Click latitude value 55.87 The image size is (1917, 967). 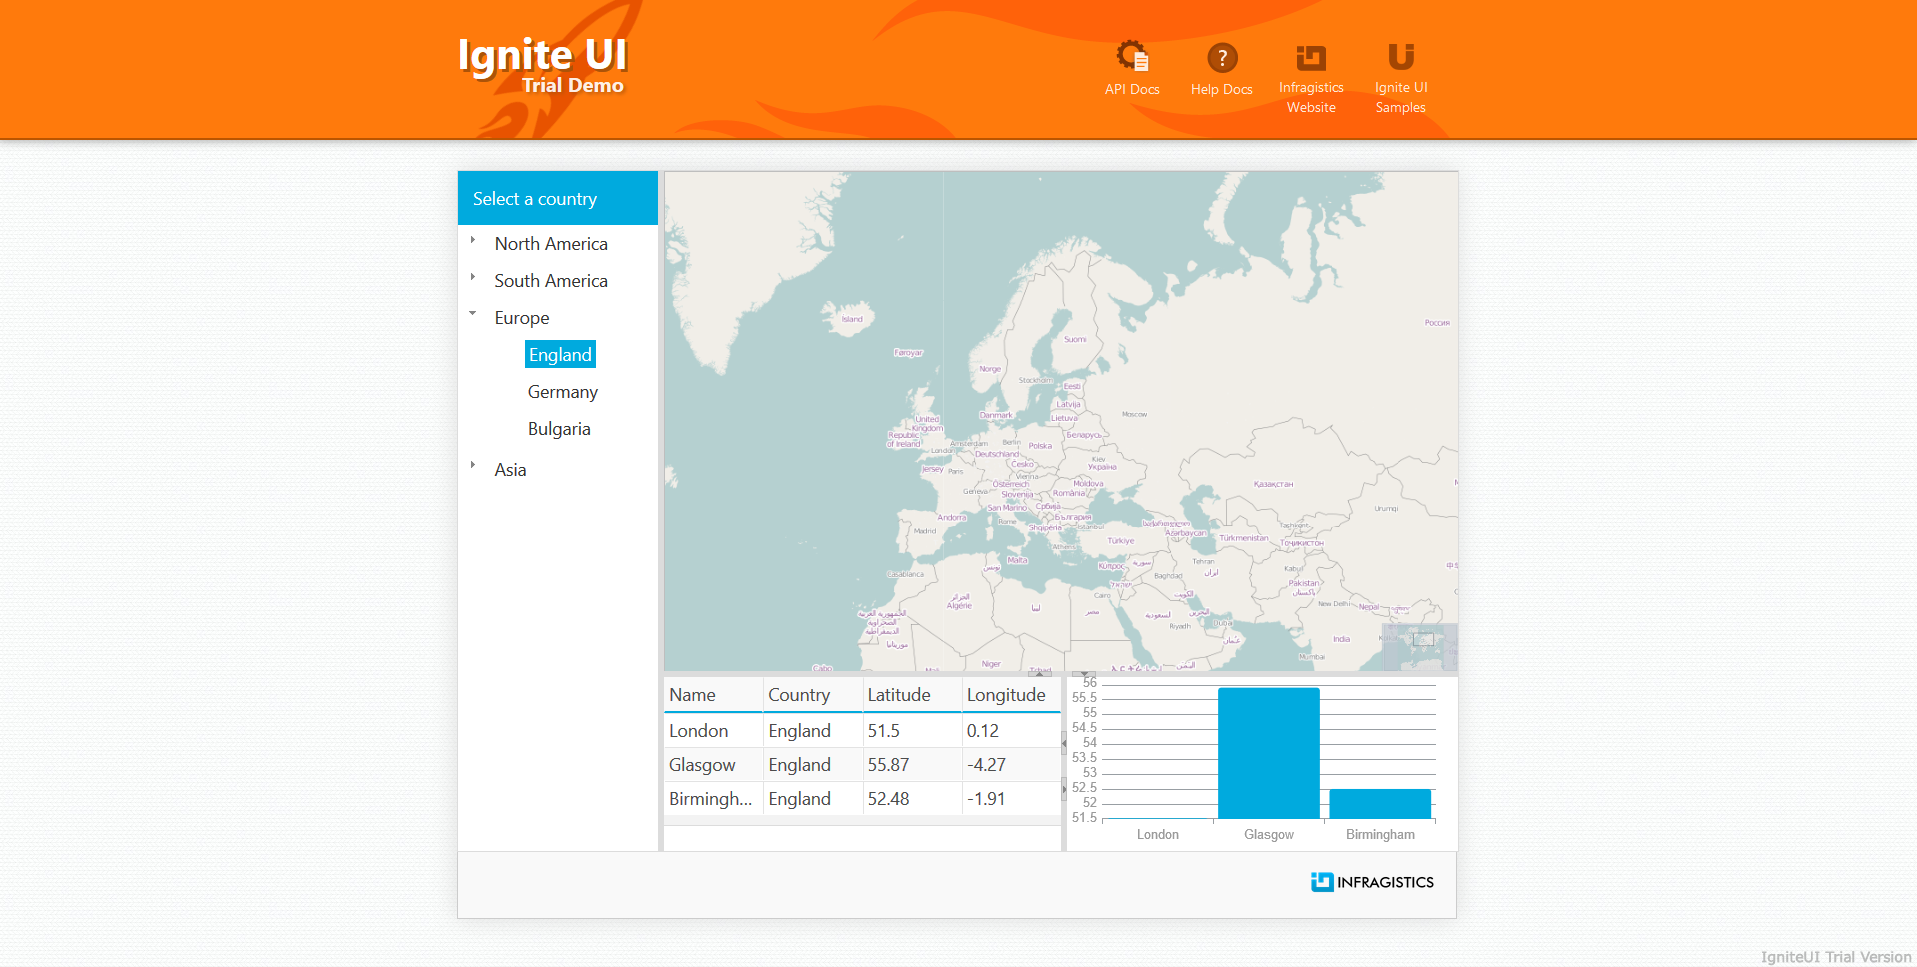pos(912,765)
